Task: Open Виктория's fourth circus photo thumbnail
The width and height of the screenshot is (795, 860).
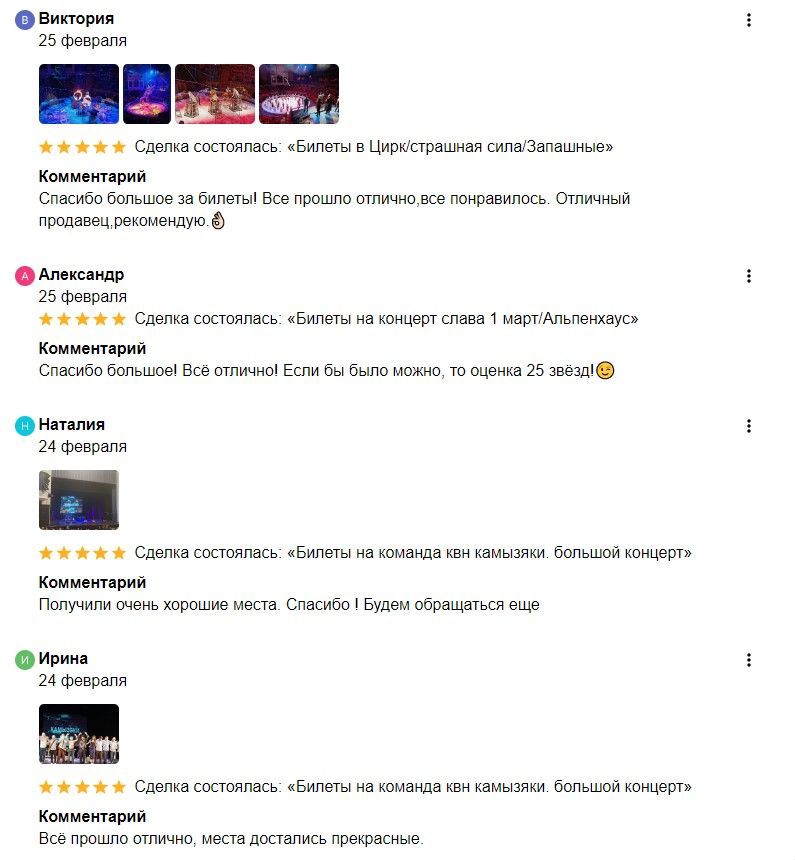Action: pos(299,94)
